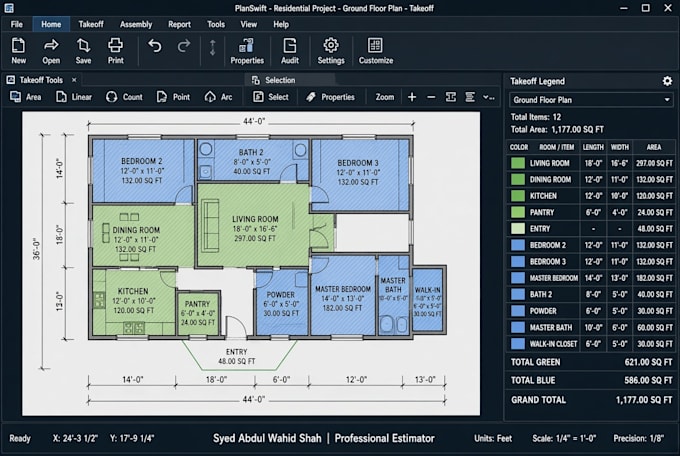Redo the last undone action
The image size is (680, 456).
tap(184, 46)
